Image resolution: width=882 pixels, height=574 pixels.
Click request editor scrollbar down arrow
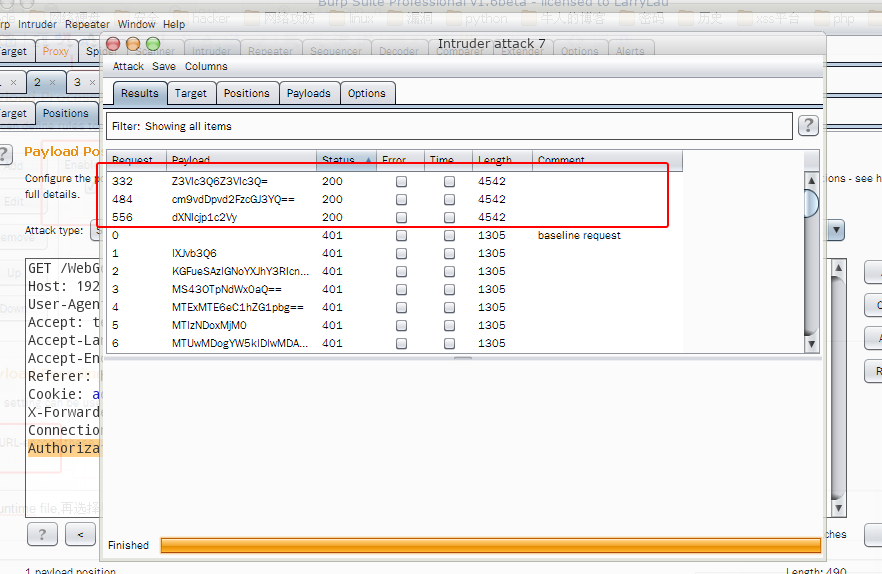838,509
